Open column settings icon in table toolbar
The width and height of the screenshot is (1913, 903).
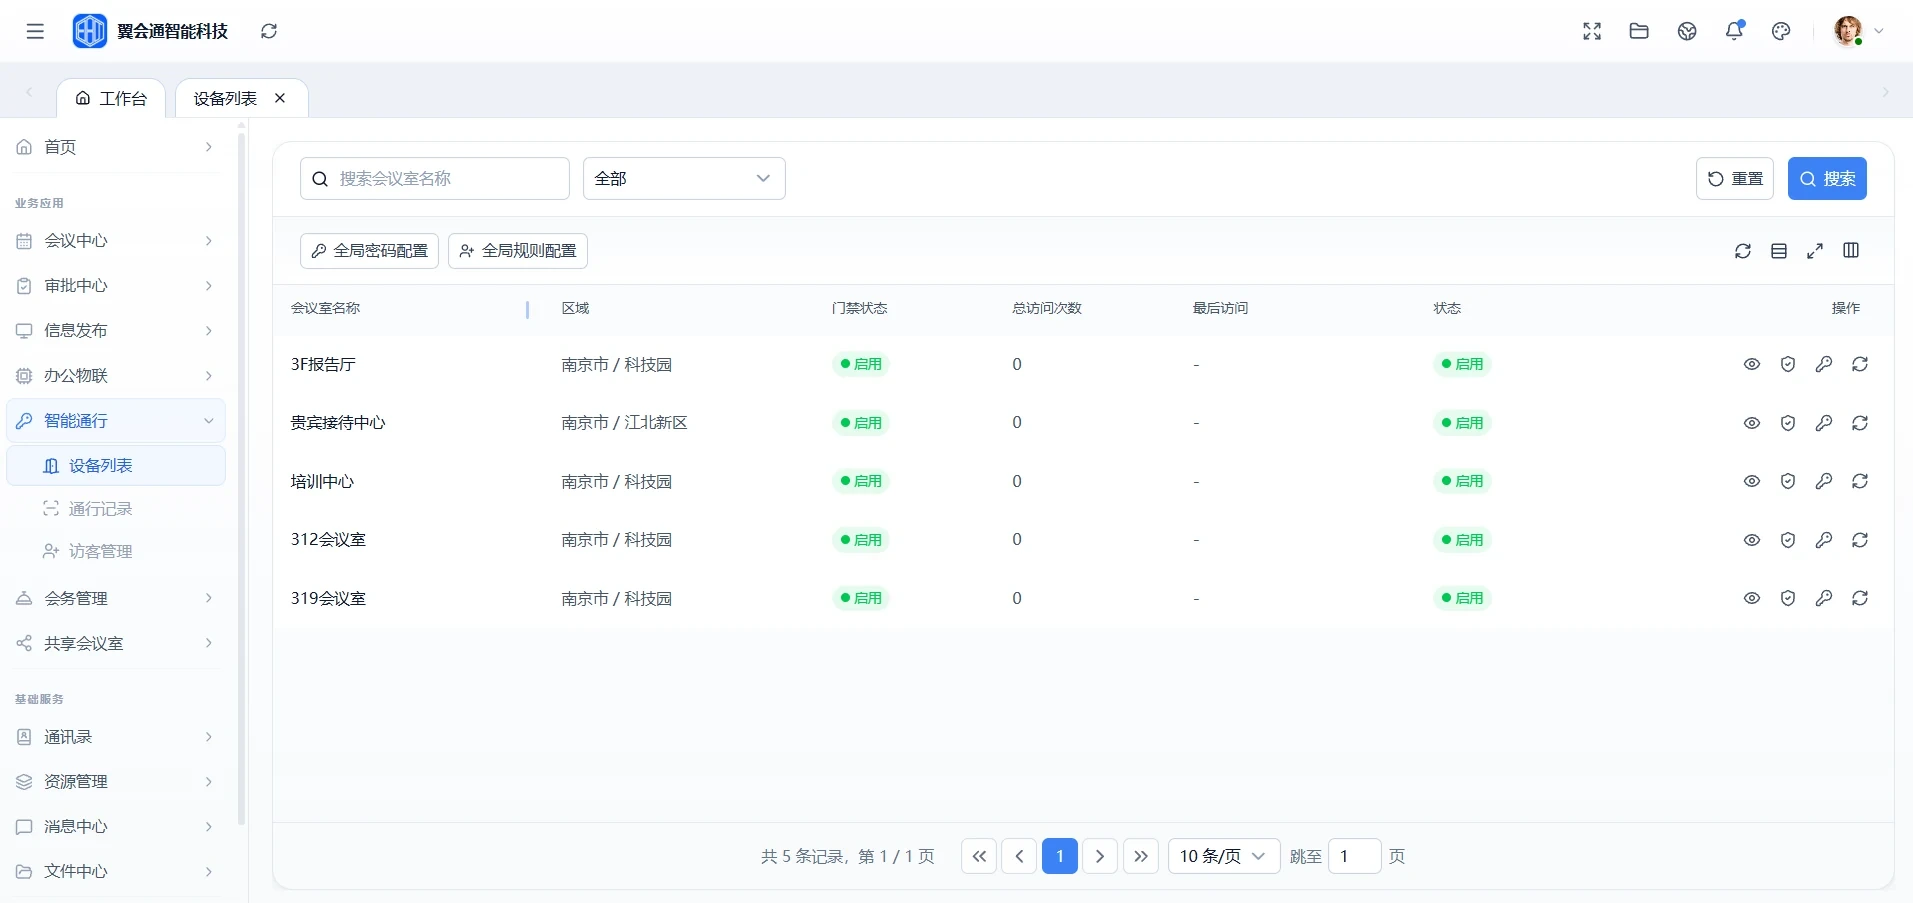pos(1851,251)
